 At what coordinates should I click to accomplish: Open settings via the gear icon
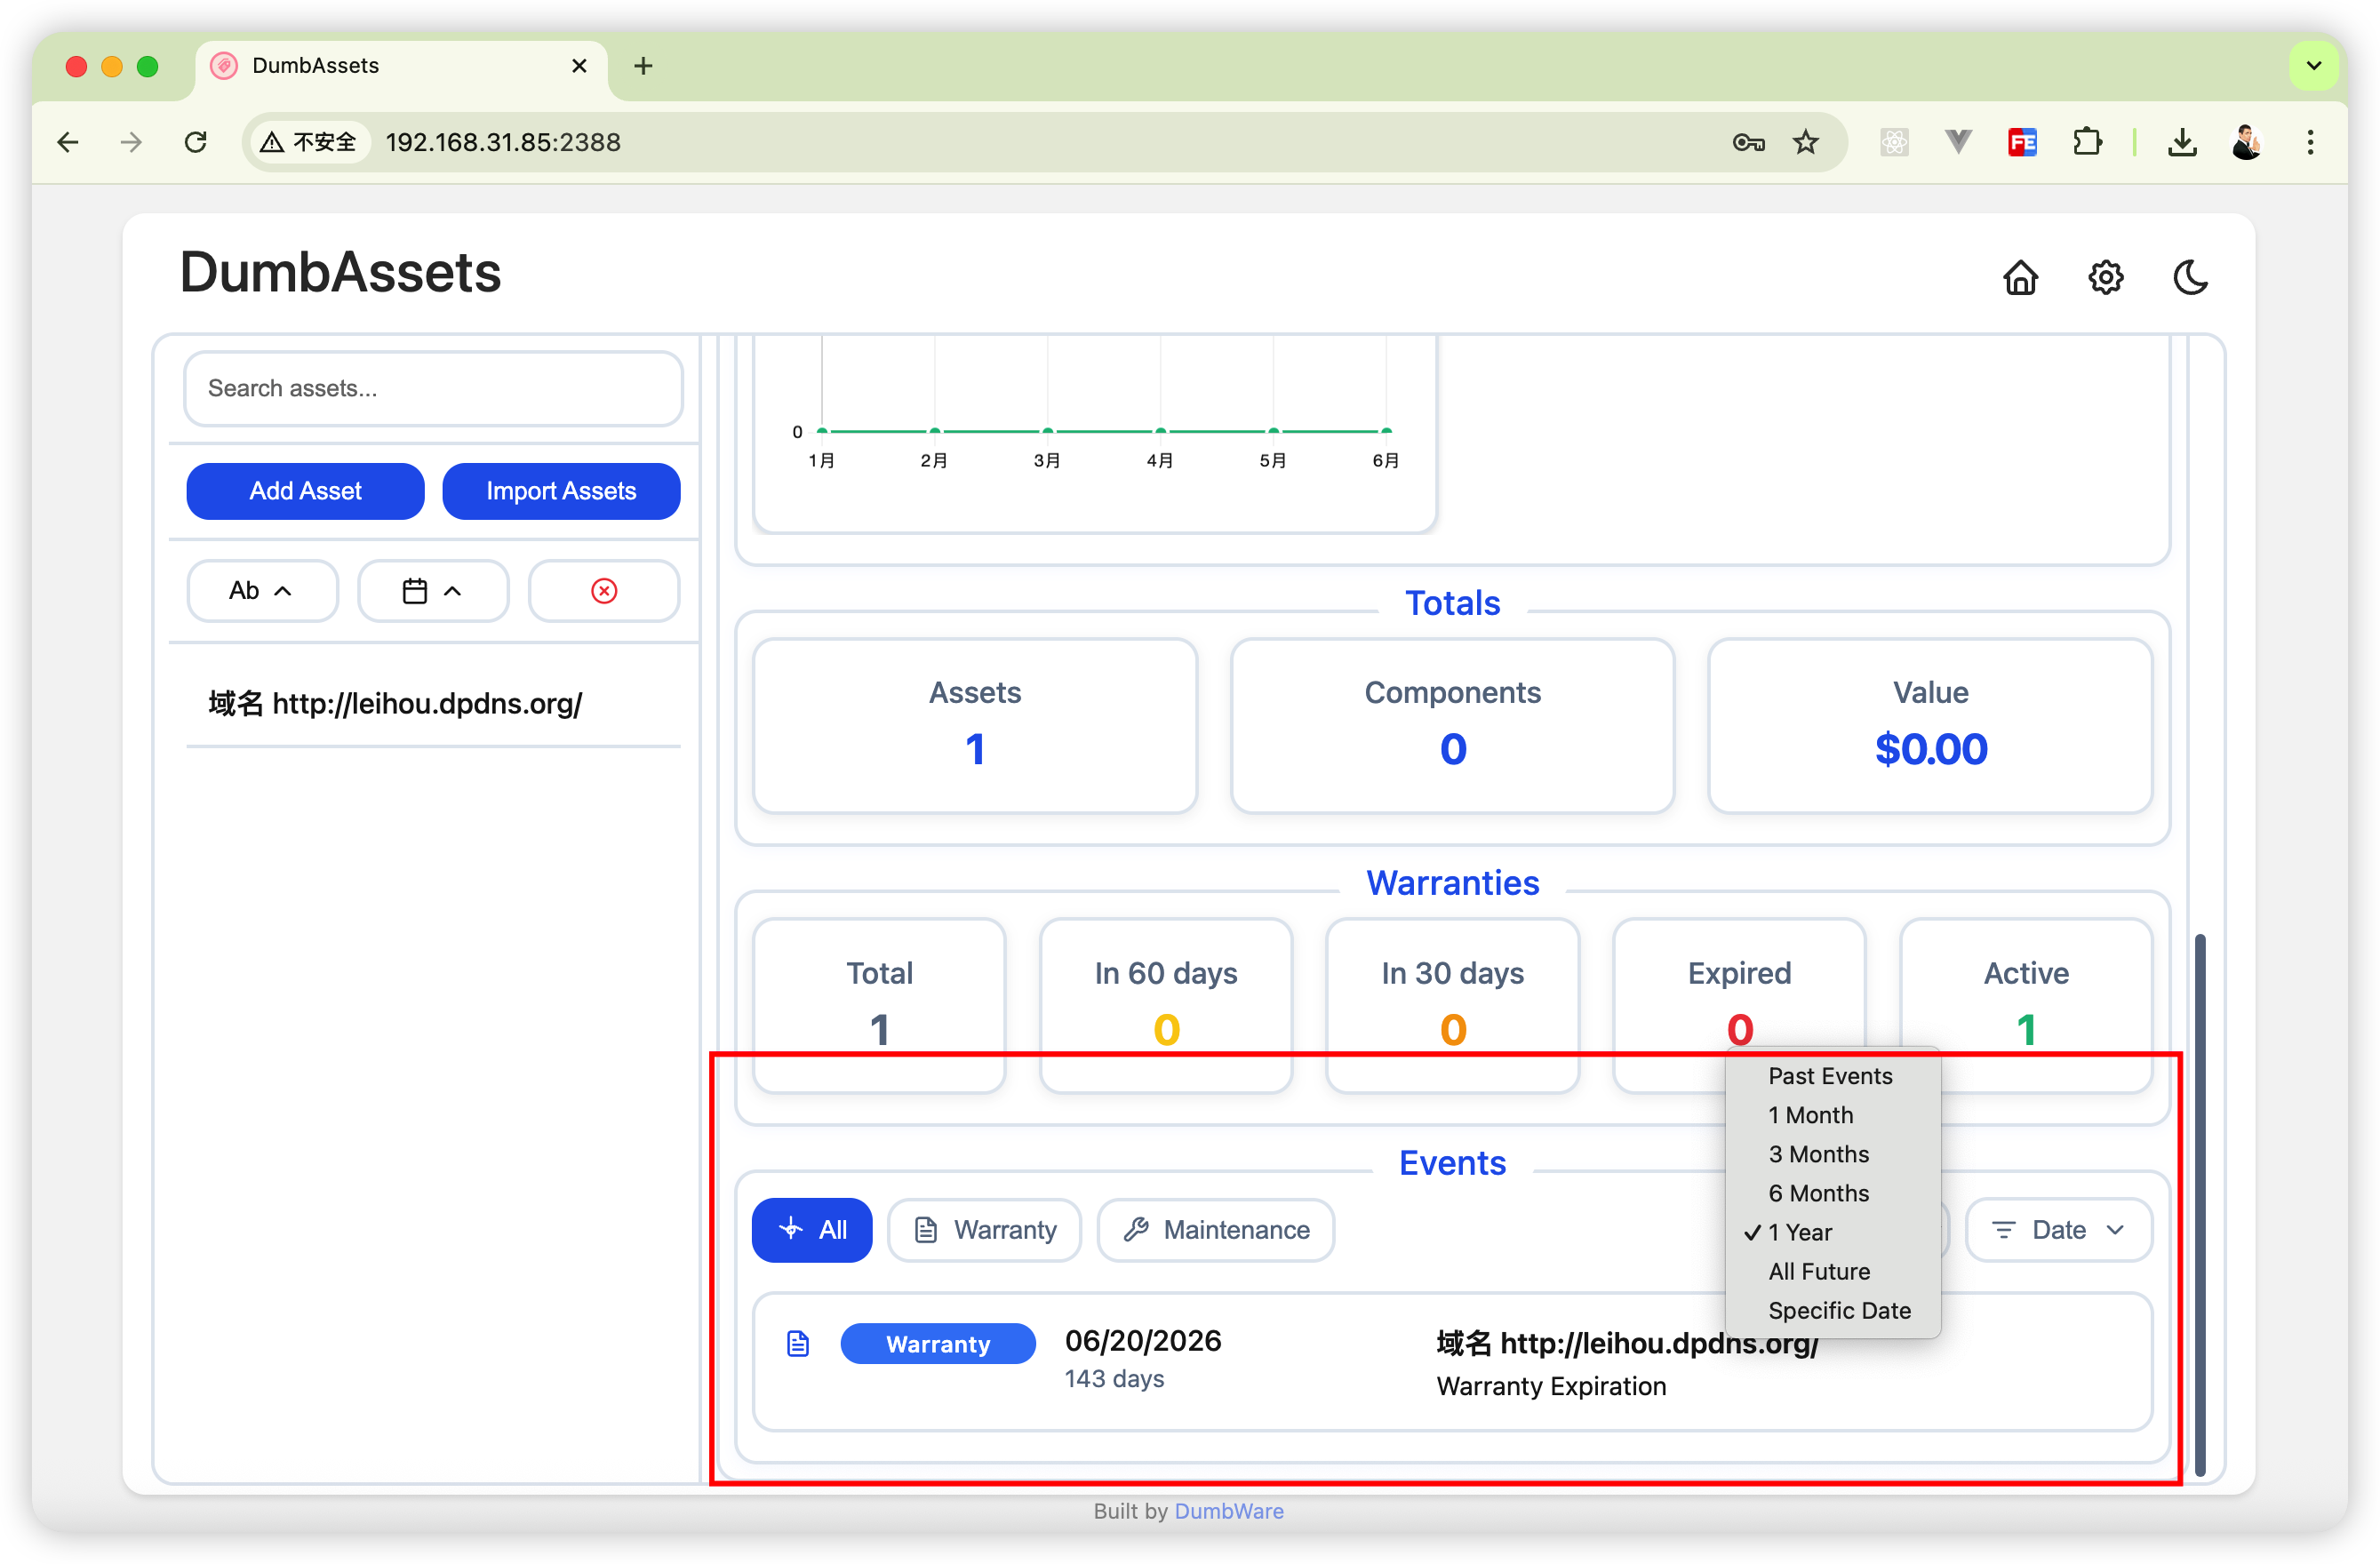pyautogui.click(x=2105, y=277)
